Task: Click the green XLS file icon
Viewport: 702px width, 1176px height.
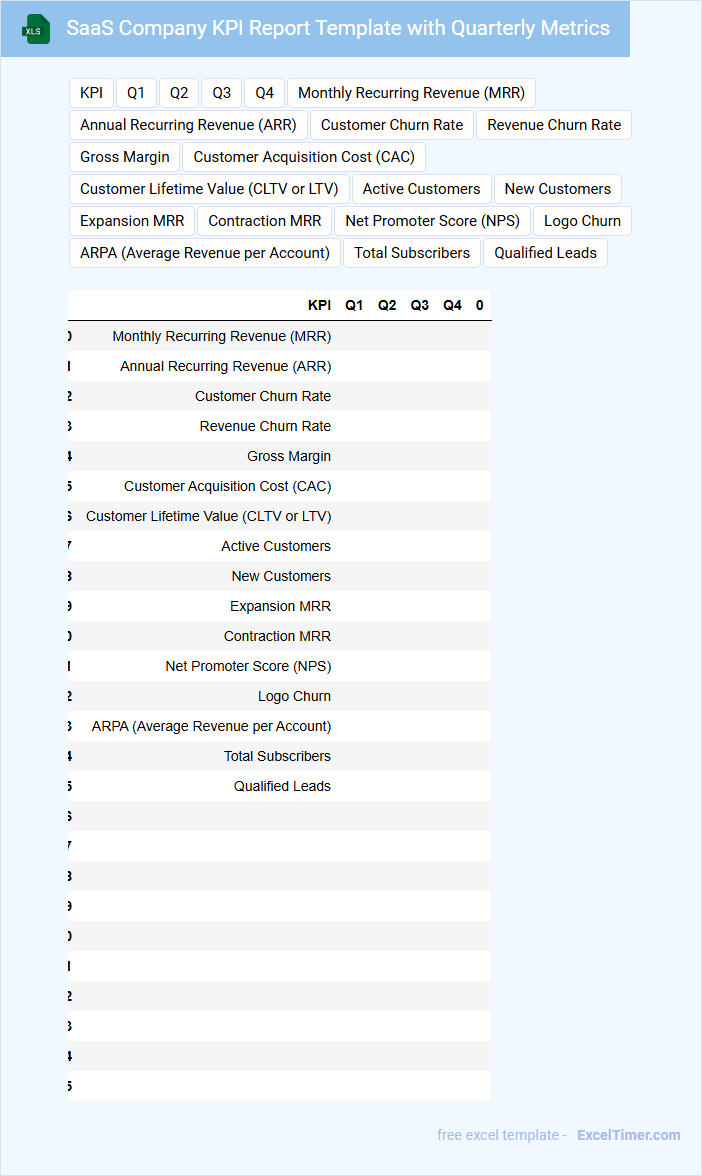Action: point(36,29)
